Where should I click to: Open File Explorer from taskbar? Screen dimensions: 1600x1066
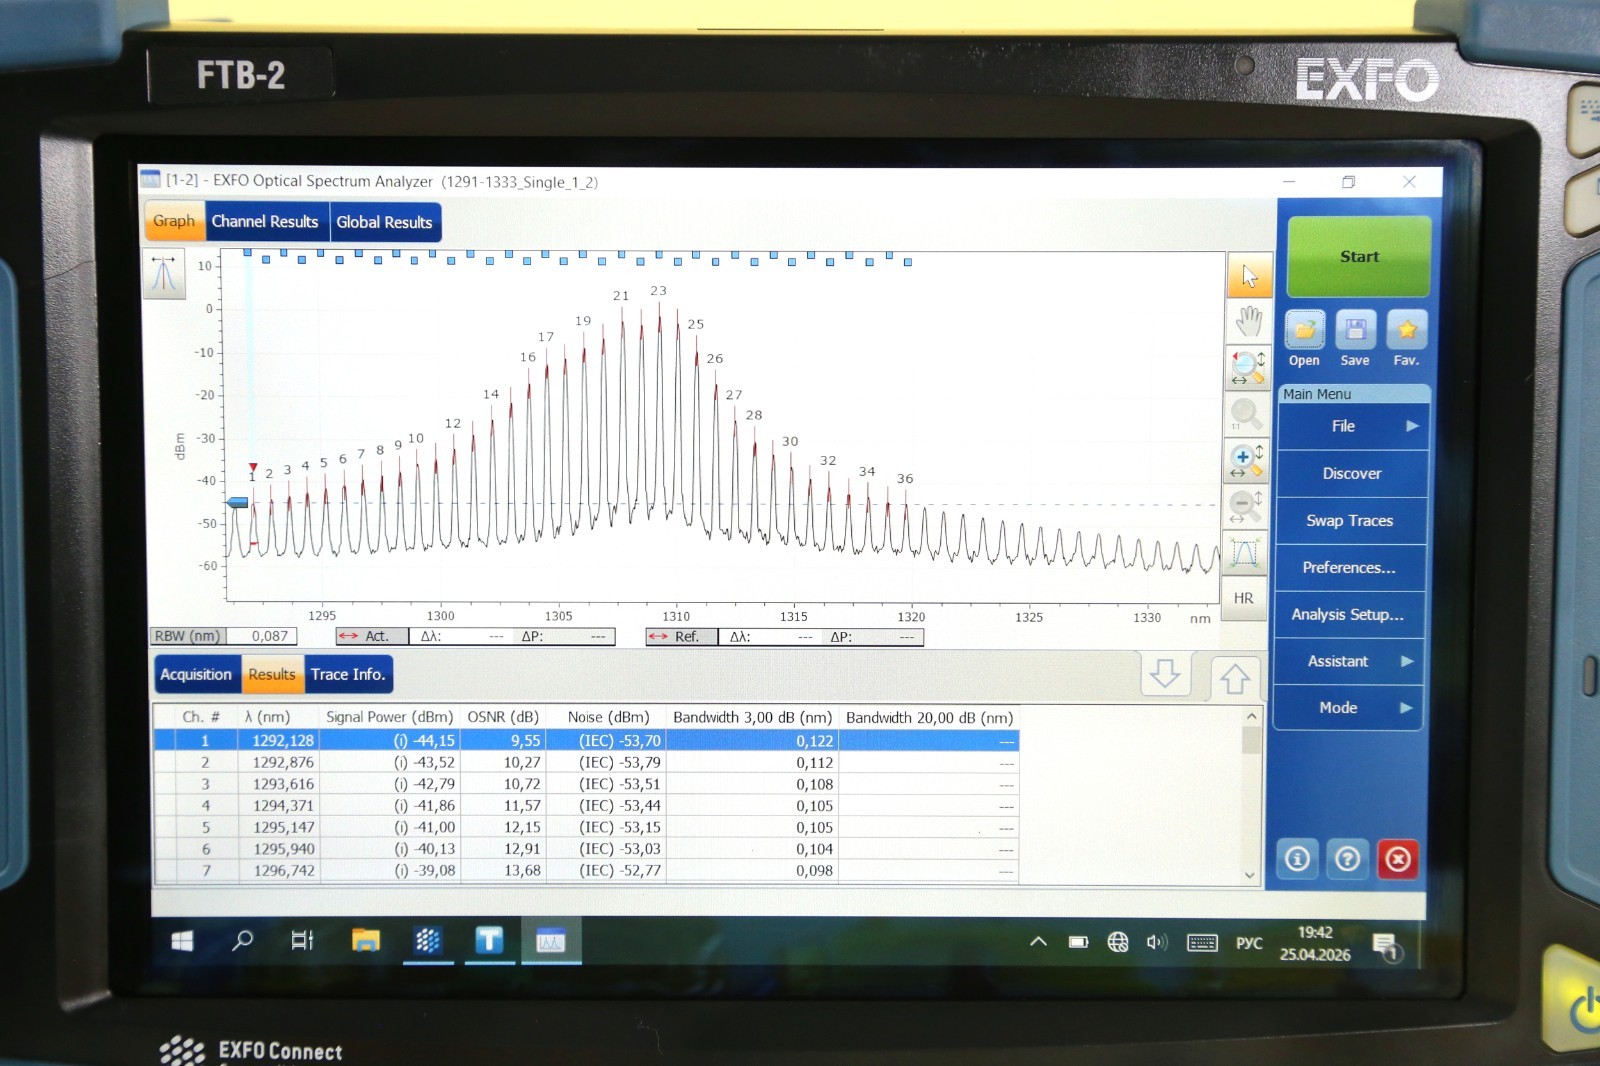[366, 940]
